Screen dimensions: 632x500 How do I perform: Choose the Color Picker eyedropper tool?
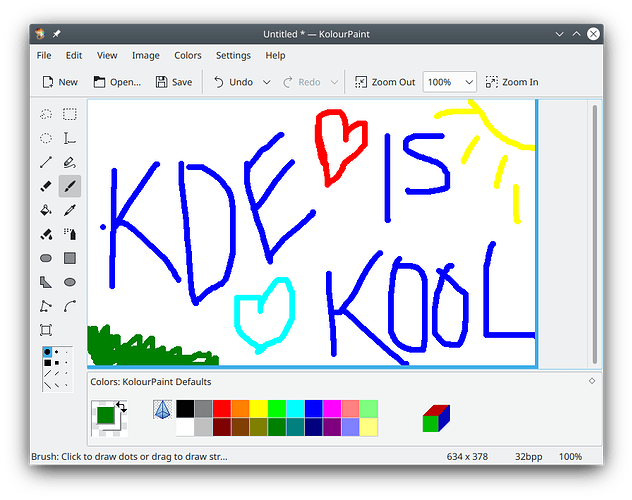click(x=70, y=210)
